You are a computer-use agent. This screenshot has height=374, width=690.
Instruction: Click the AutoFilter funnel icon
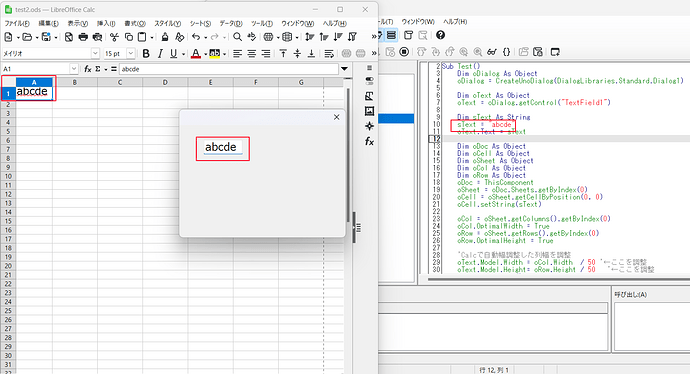pyautogui.click(x=352, y=37)
